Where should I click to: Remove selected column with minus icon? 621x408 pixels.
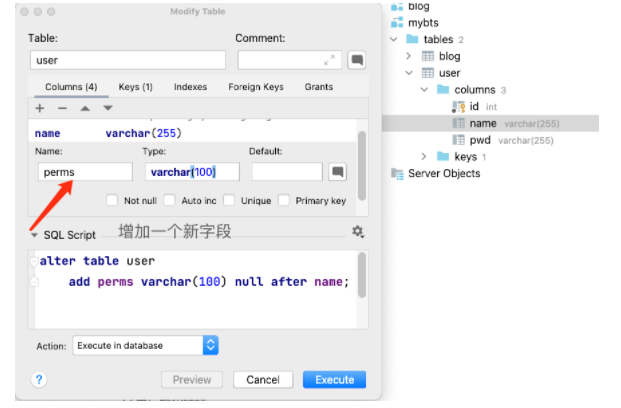(62, 108)
